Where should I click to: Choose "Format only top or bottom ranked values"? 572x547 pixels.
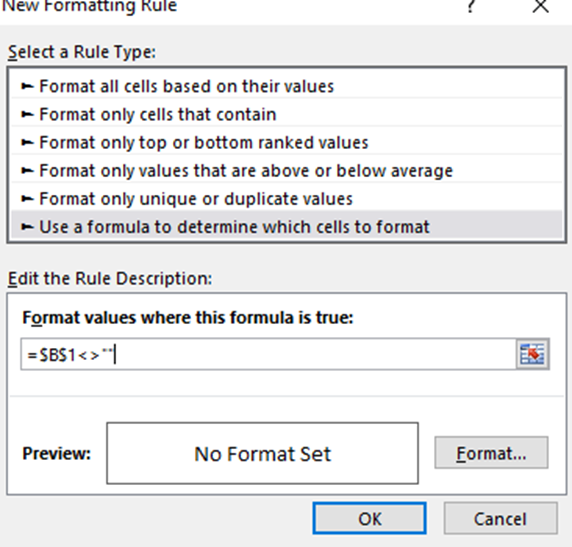click(x=287, y=143)
